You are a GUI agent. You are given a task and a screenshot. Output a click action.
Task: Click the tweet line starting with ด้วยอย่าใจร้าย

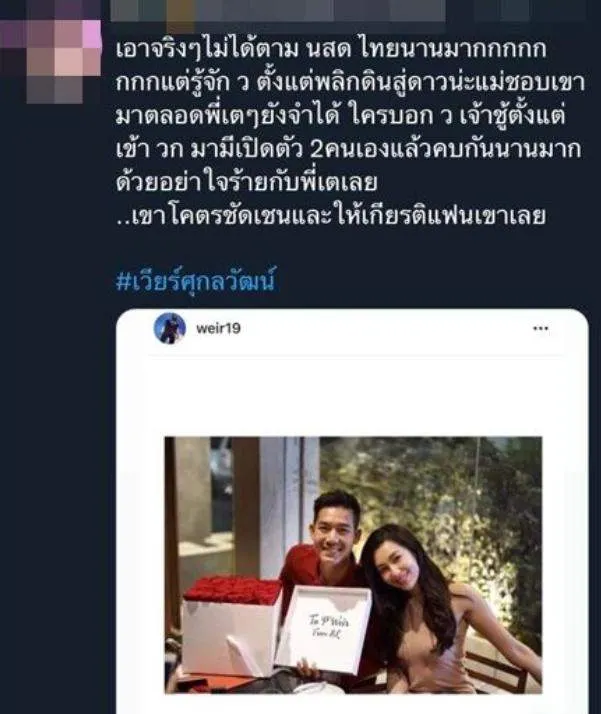coord(246,183)
